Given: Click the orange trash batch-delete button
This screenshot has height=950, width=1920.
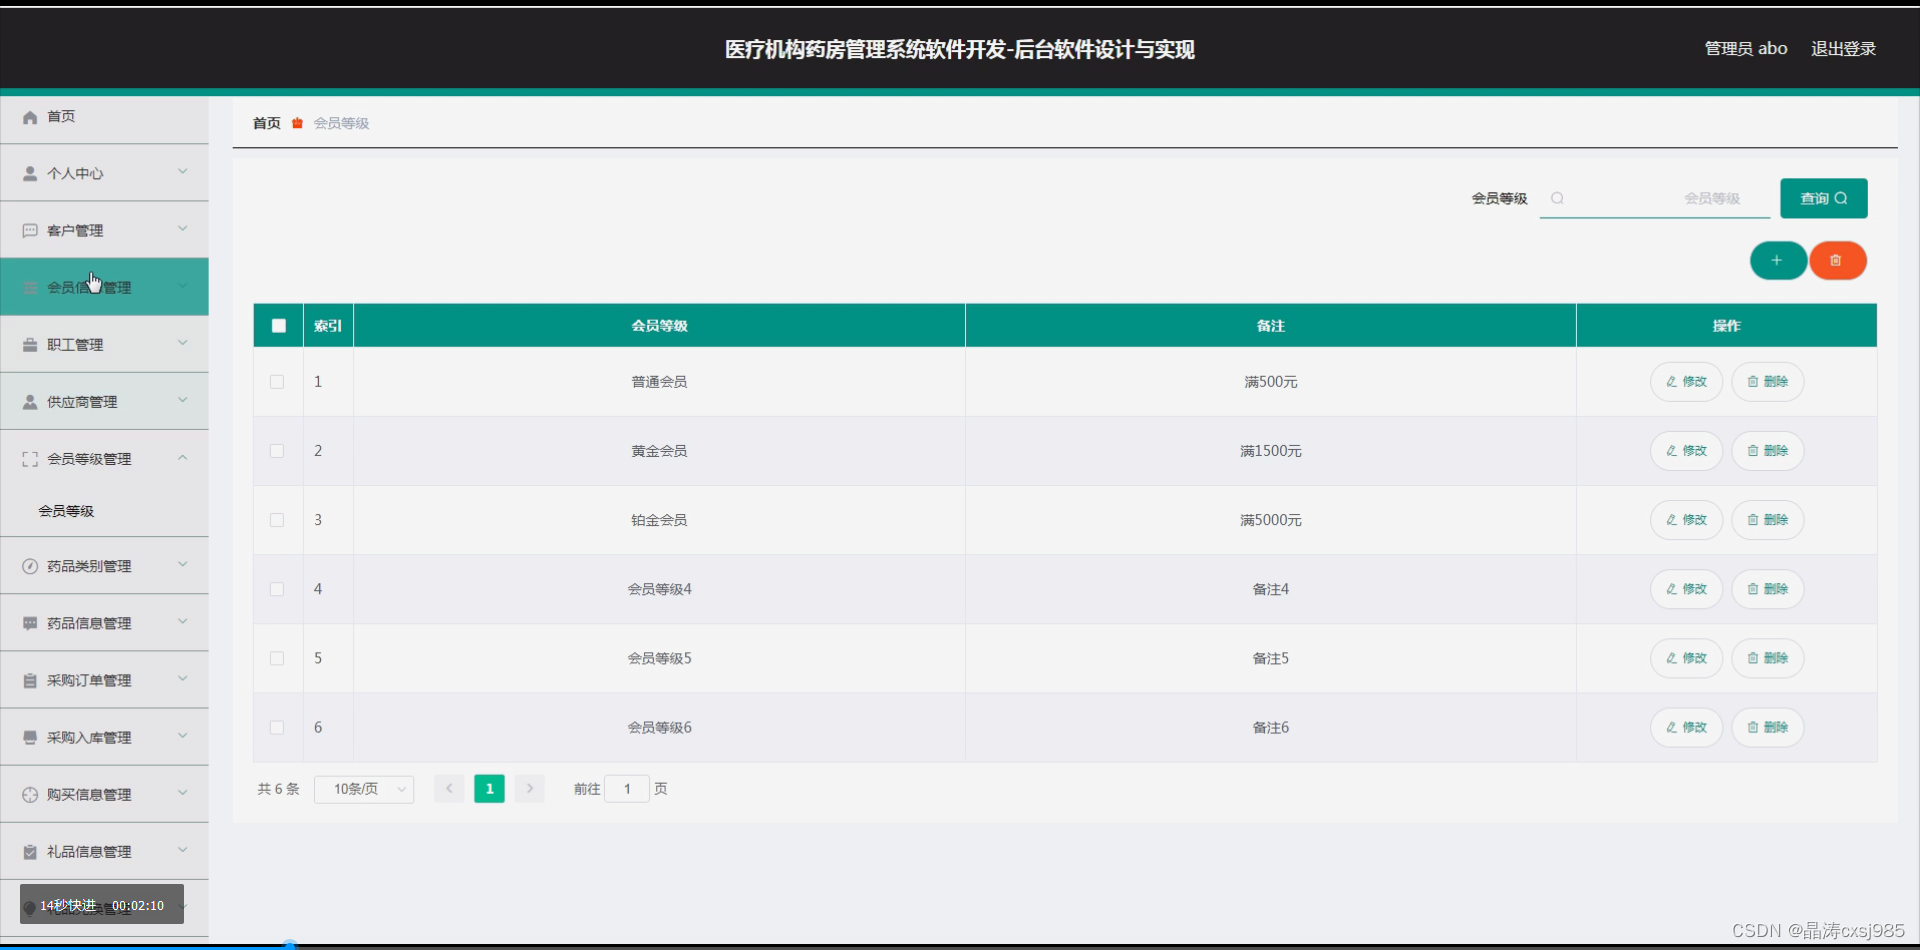Looking at the screenshot, I should [x=1837, y=261].
